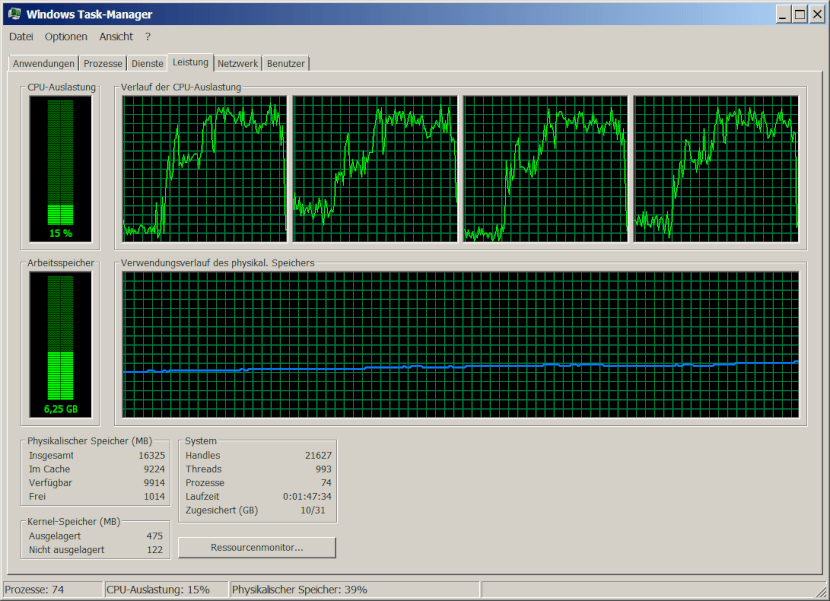Click the Im Cache value 9224

(154, 469)
